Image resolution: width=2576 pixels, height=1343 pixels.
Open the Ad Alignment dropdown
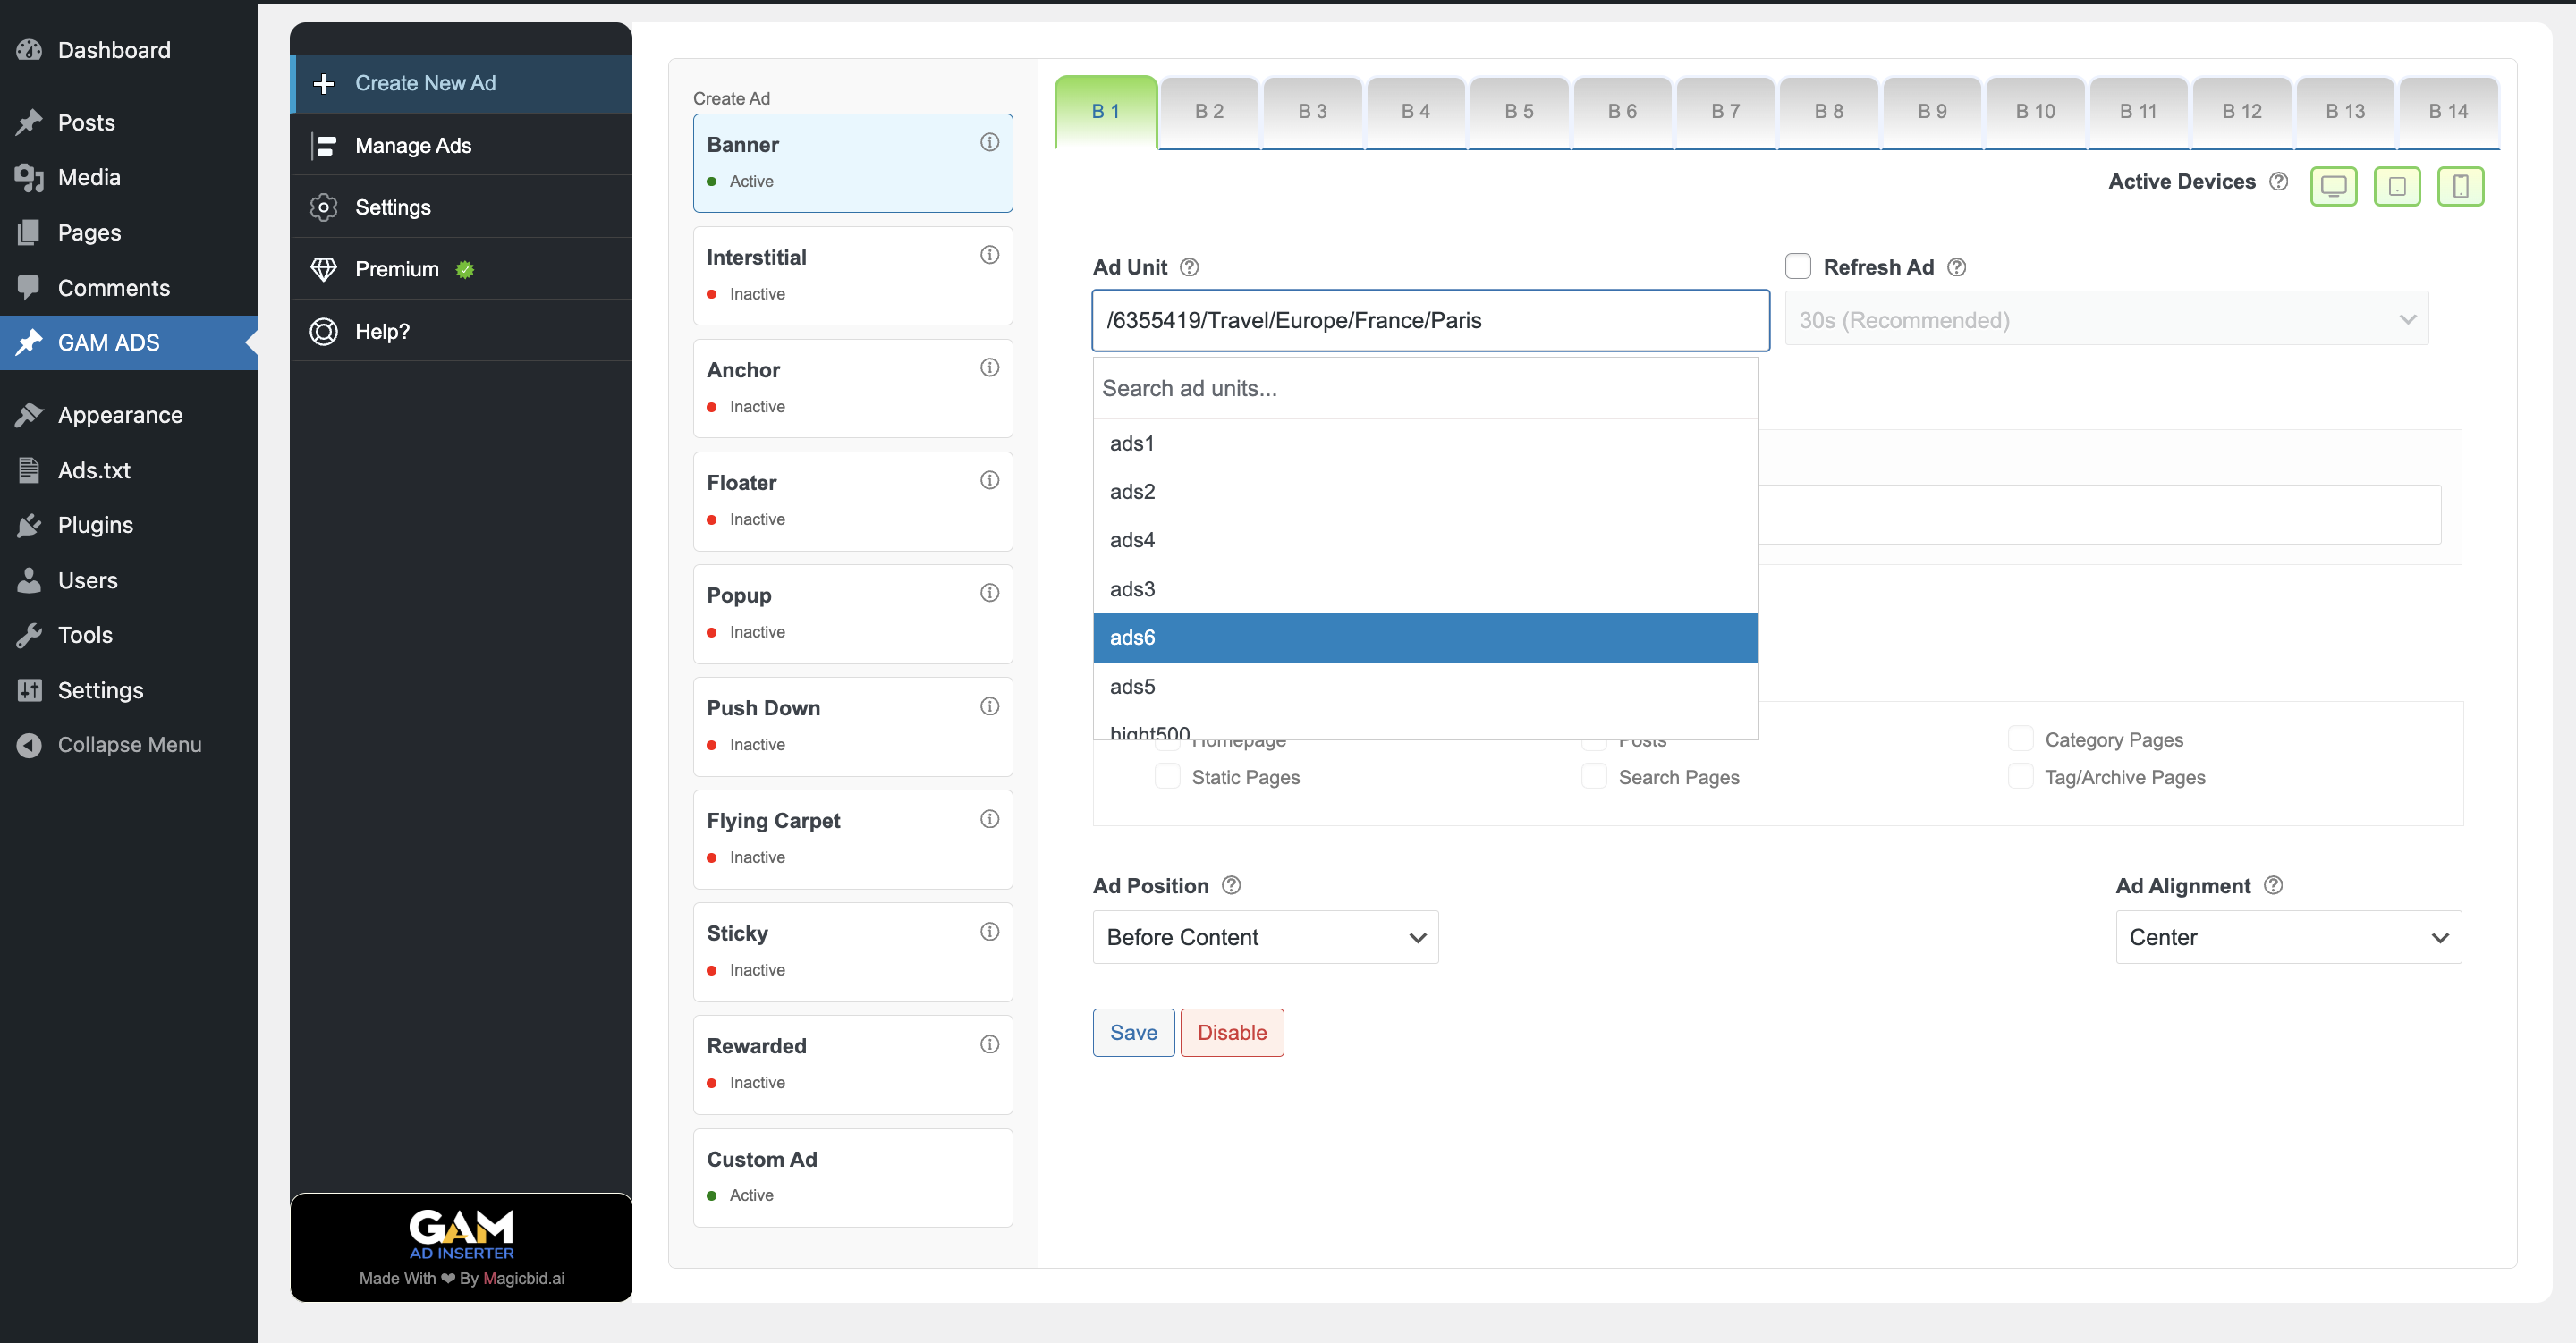(2287, 937)
